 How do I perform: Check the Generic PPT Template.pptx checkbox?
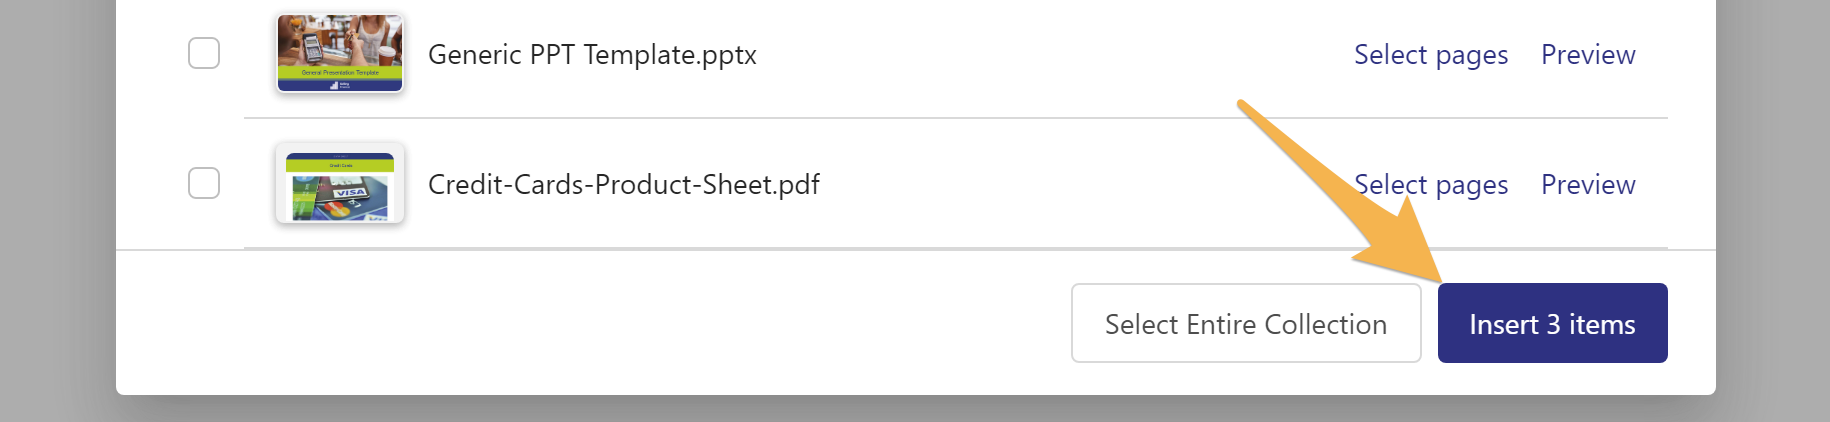(204, 53)
